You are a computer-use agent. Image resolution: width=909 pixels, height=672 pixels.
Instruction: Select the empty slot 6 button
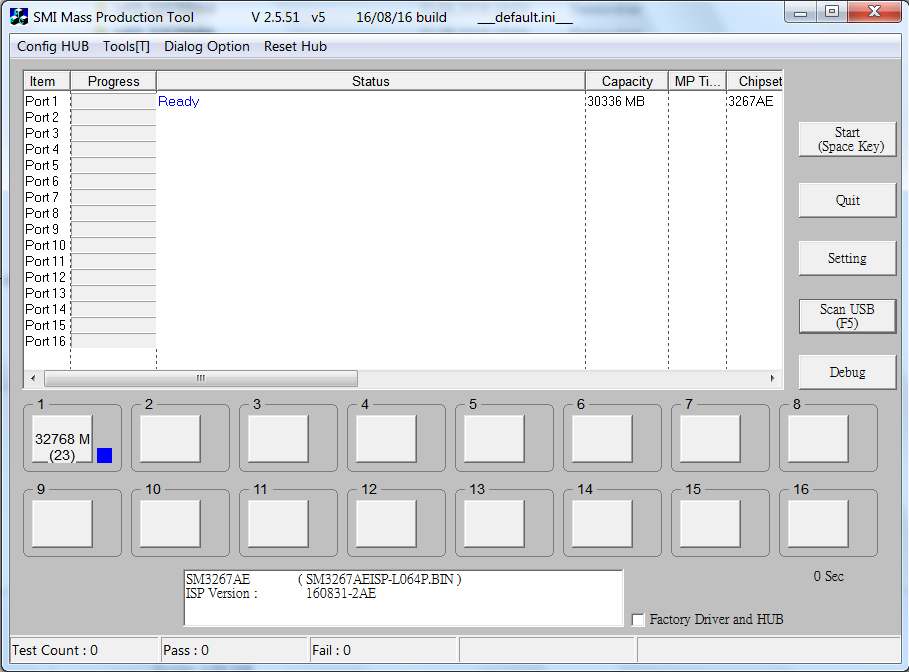coord(602,439)
